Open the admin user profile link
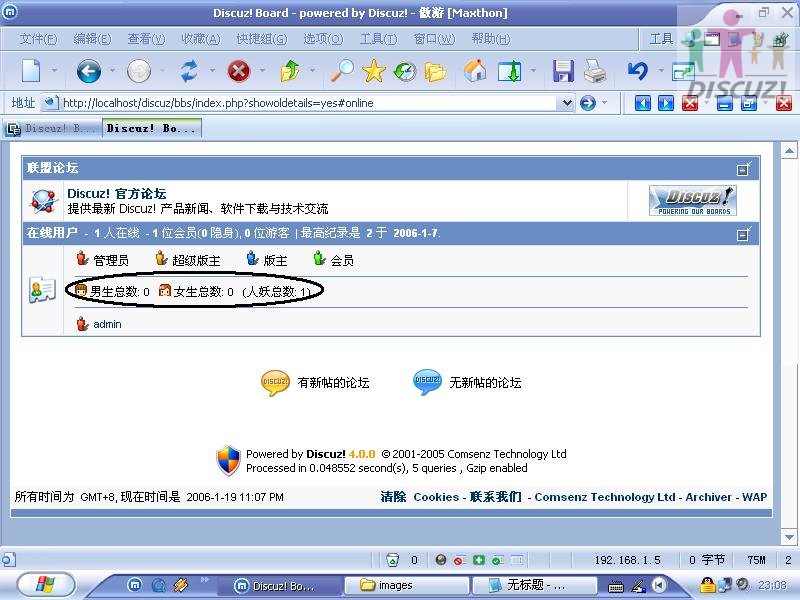 (107, 324)
